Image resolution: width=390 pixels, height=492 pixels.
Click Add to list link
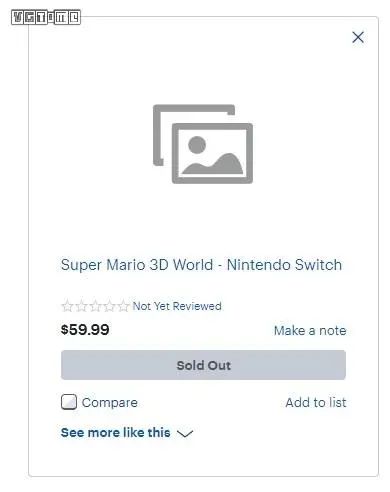[316, 402]
